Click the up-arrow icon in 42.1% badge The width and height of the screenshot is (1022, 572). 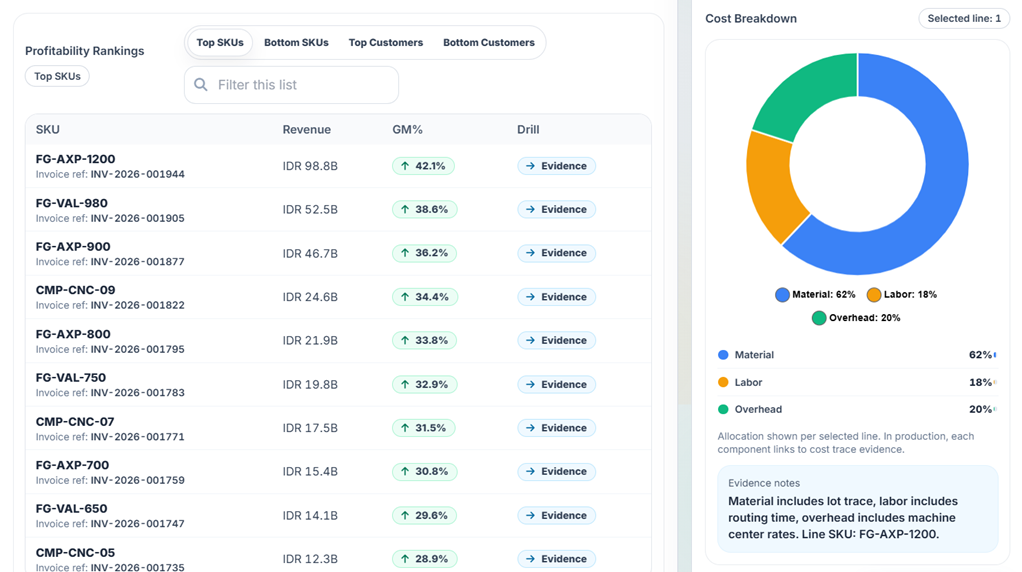tap(405, 166)
